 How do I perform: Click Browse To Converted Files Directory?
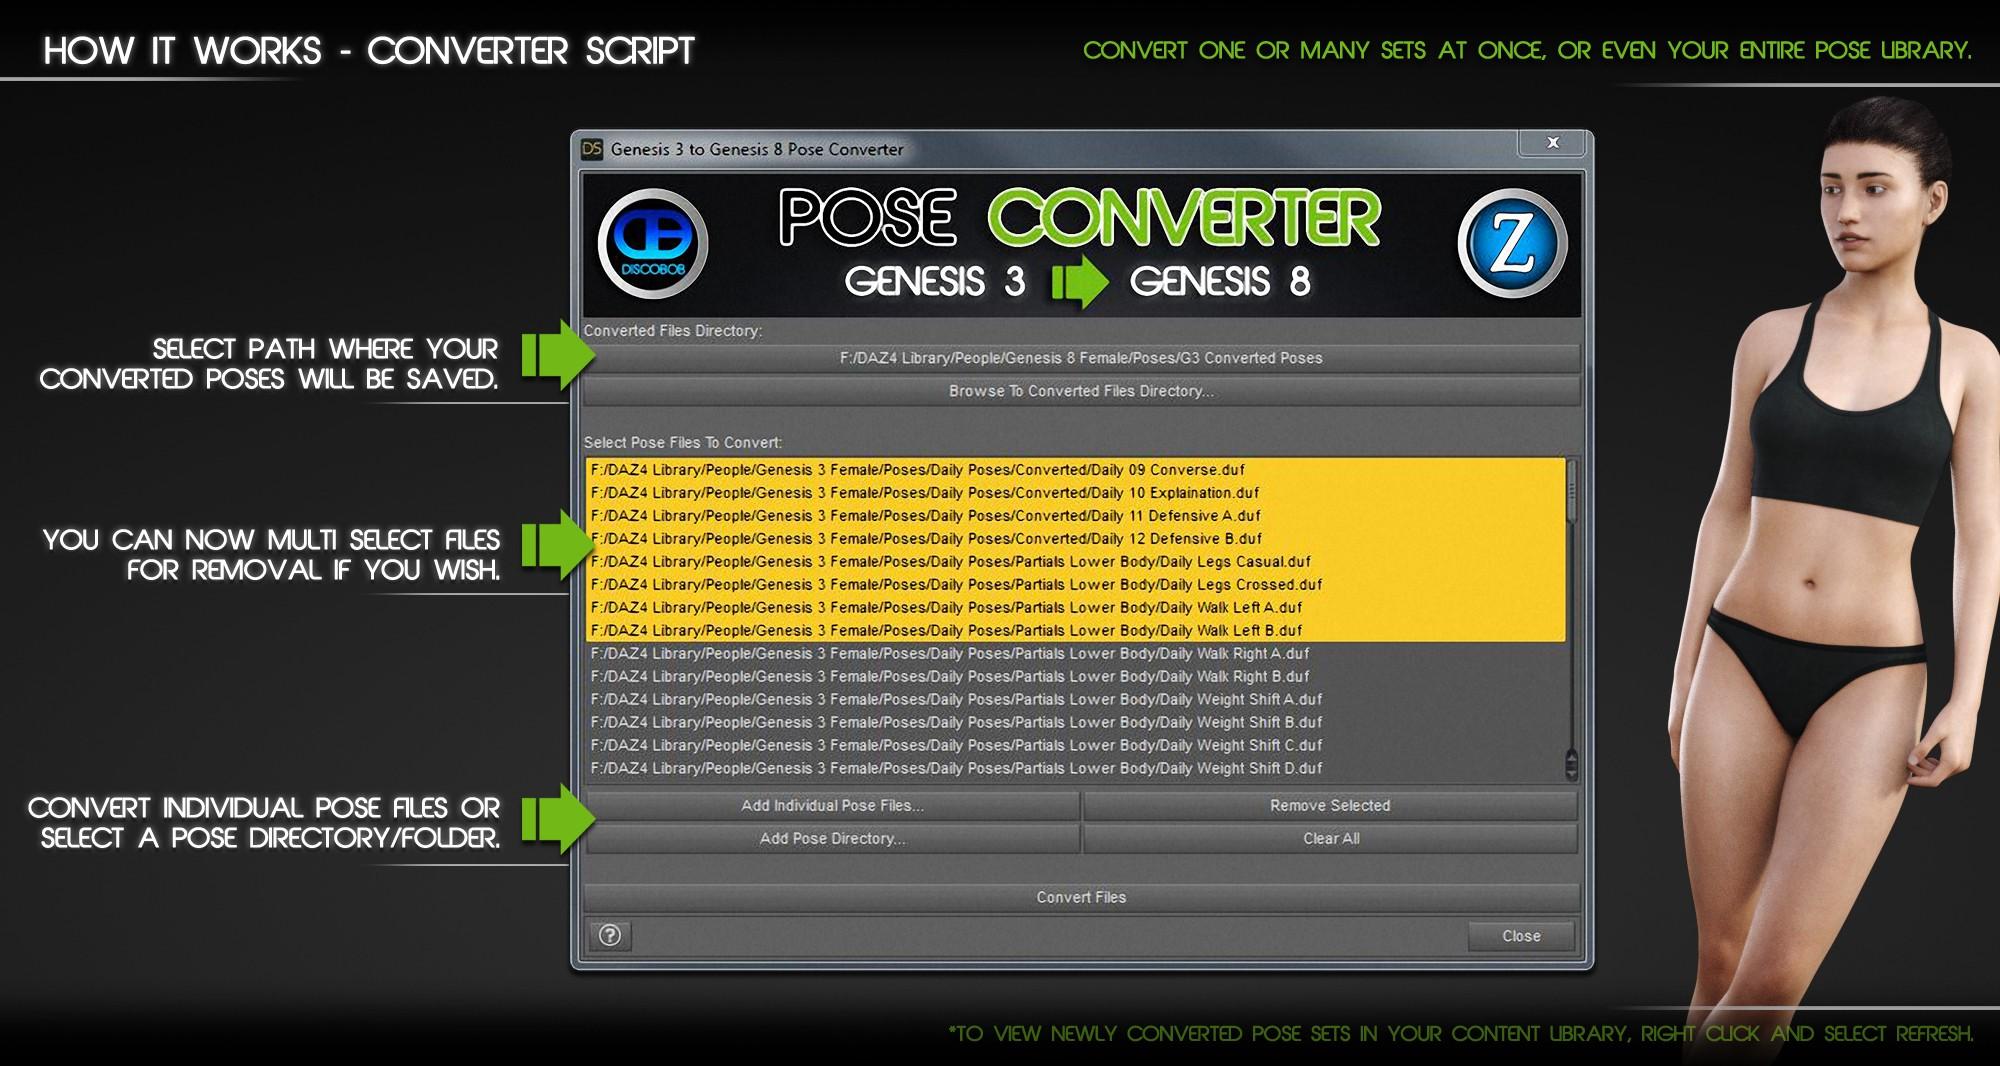pos(1081,391)
